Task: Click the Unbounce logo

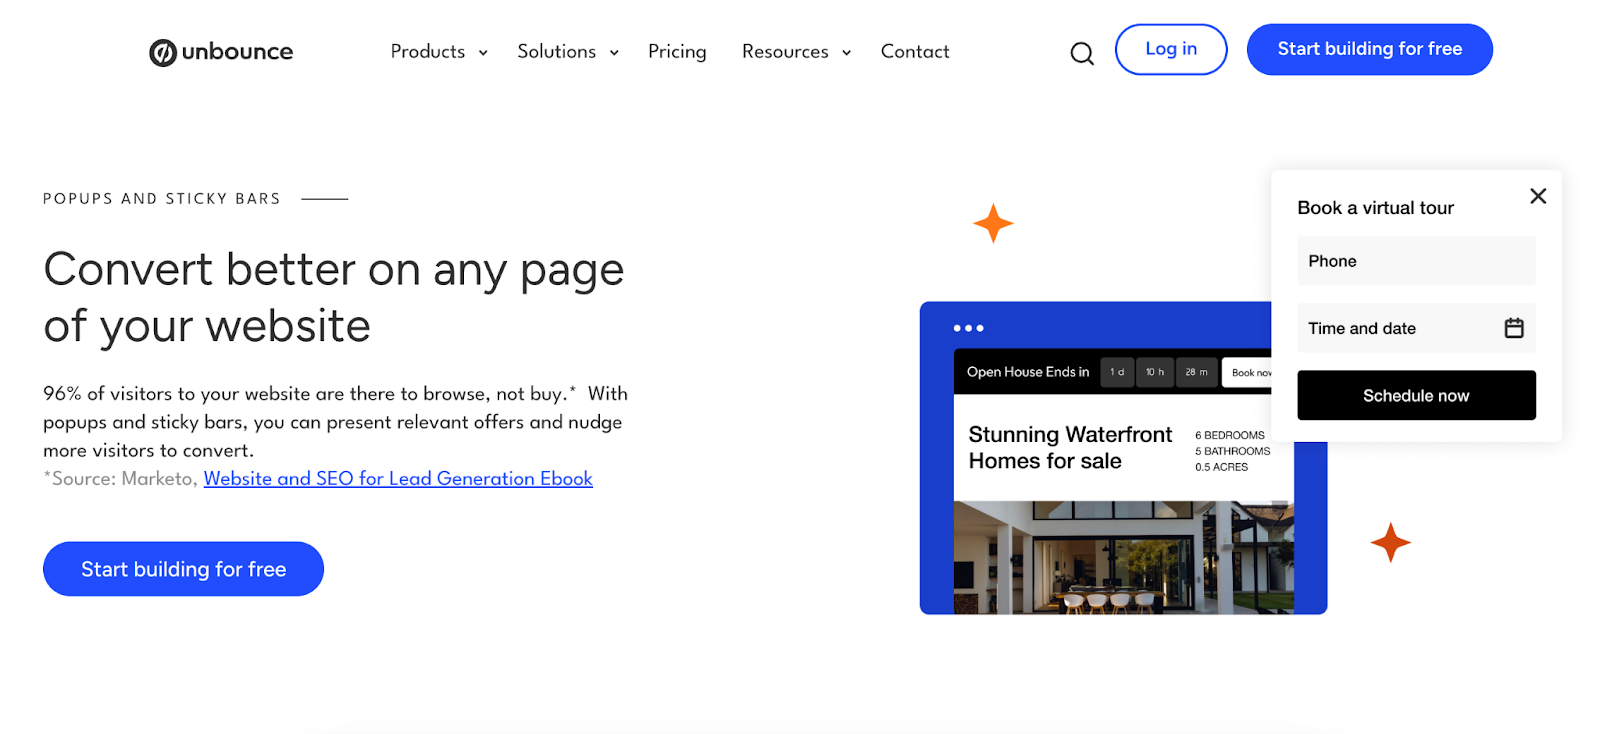Action: tap(221, 52)
